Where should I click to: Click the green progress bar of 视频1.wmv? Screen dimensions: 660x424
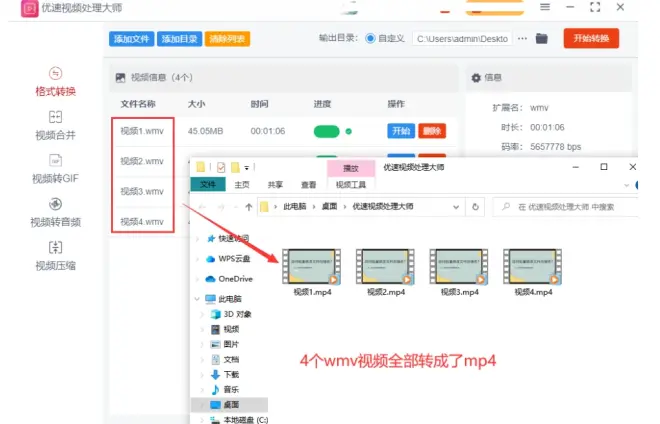click(x=327, y=131)
